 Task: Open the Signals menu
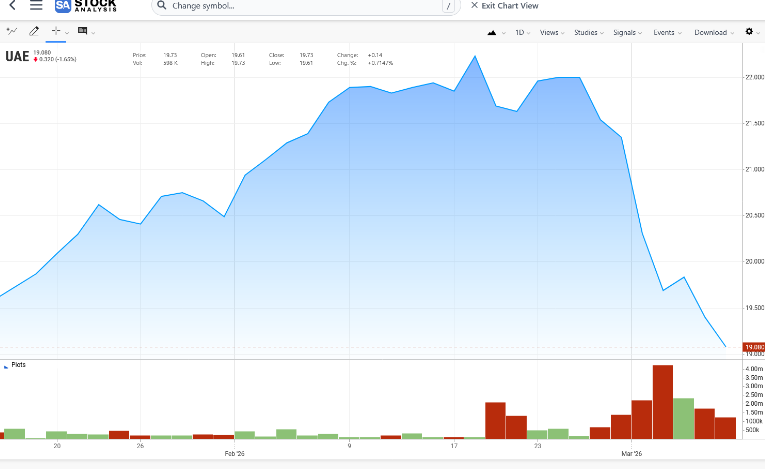[x=627, y=33]
